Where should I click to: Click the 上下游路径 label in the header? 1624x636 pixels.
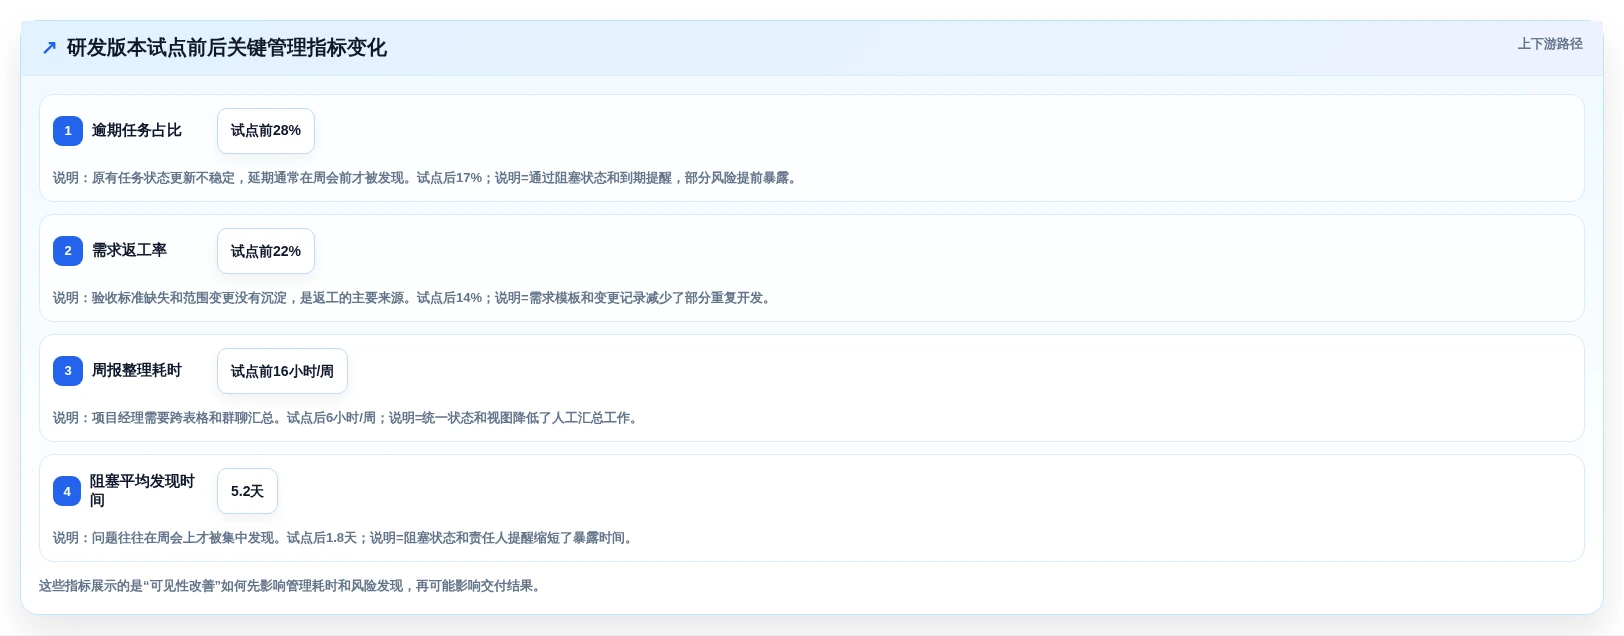pyautogui.click(x=1549, y=44)
